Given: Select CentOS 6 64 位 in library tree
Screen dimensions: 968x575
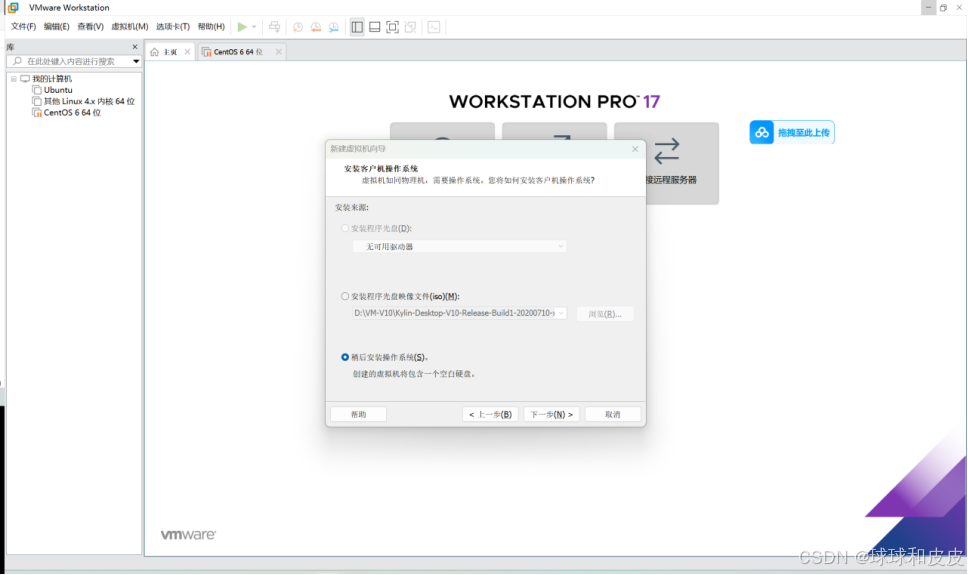Looking at the screenshot, I should tap(72, 112).
